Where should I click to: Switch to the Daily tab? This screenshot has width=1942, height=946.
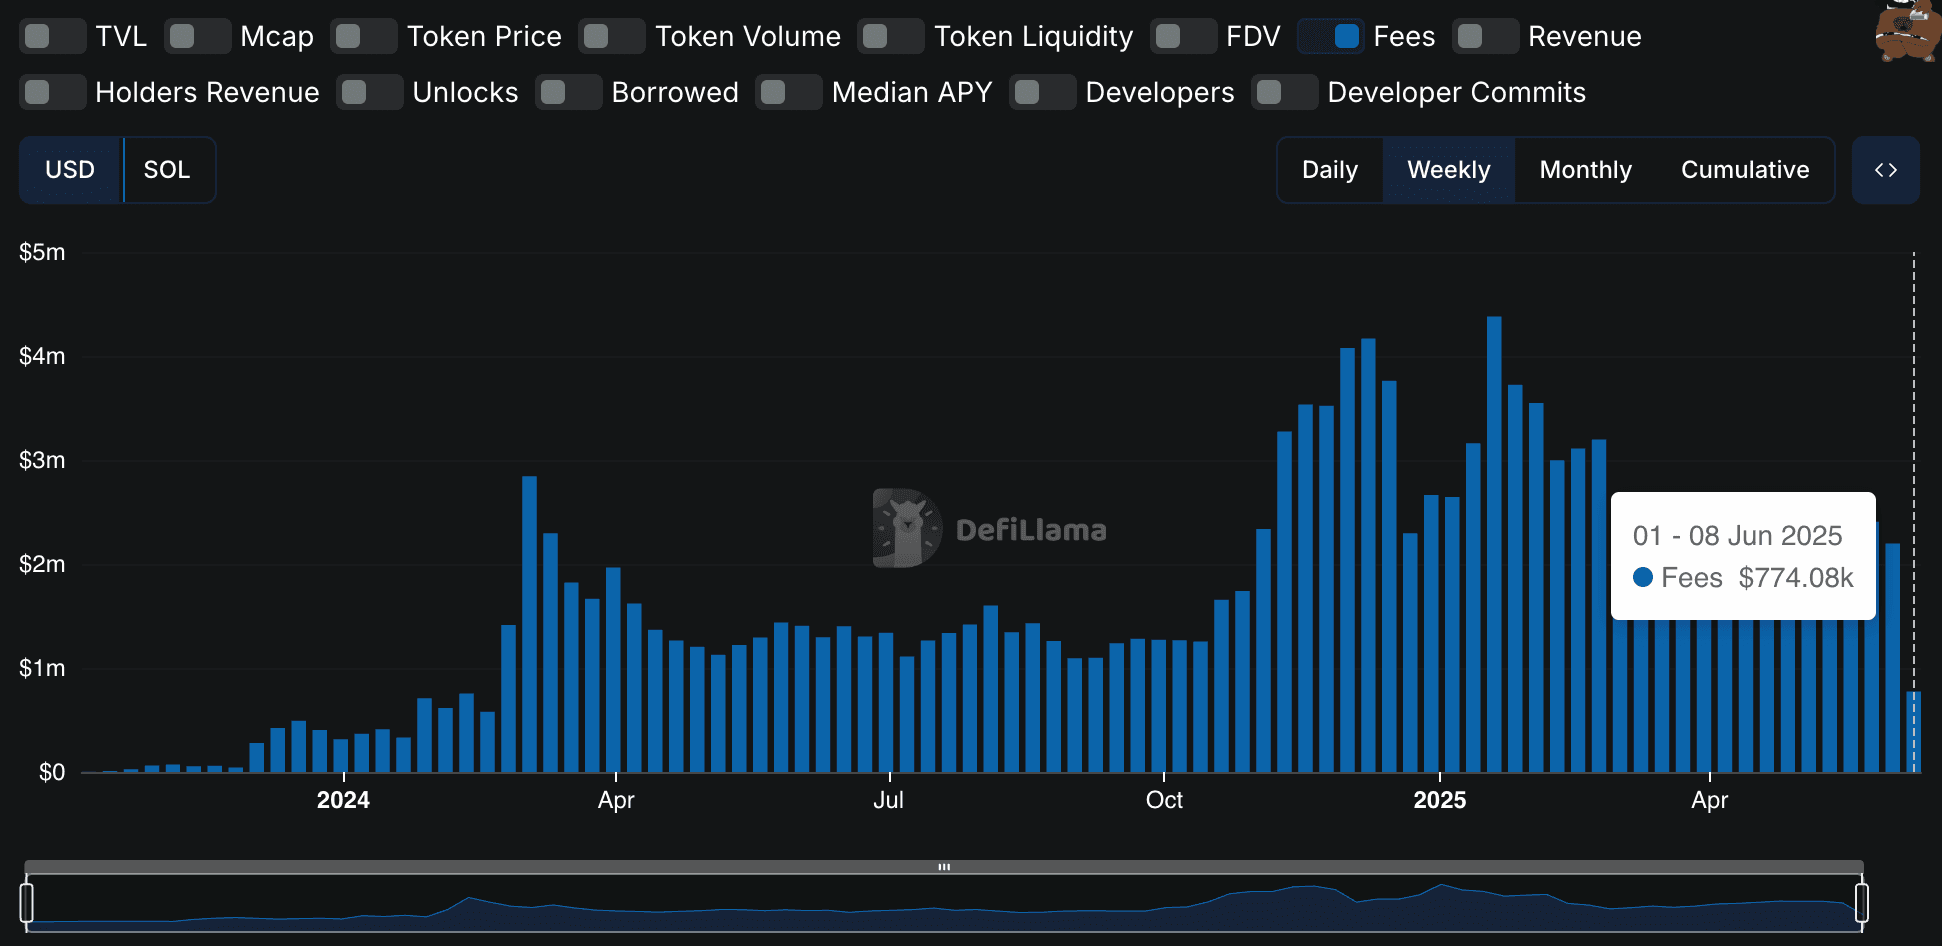1329,170
